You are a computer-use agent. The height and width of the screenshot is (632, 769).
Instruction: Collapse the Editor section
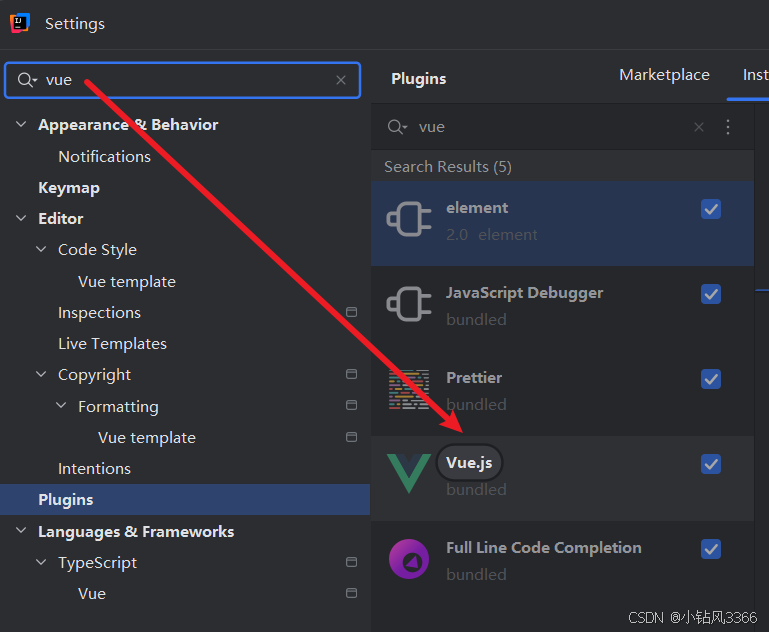pos(21,218)
